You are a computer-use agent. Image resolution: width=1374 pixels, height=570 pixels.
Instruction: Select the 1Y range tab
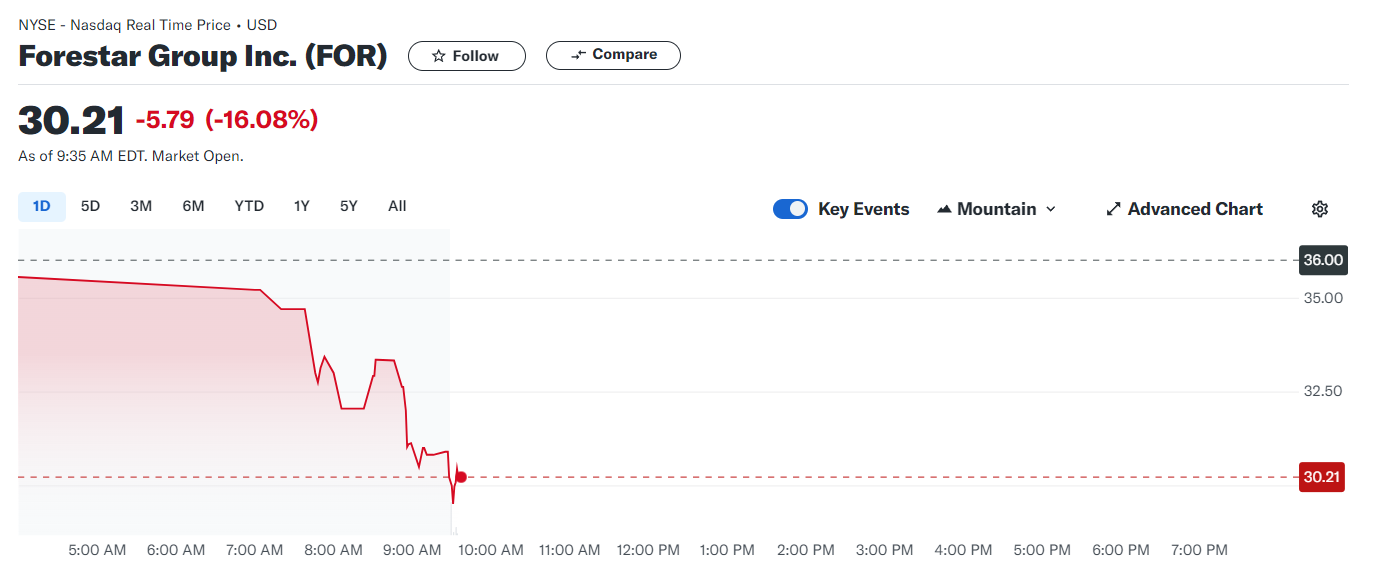coord(301,206)
